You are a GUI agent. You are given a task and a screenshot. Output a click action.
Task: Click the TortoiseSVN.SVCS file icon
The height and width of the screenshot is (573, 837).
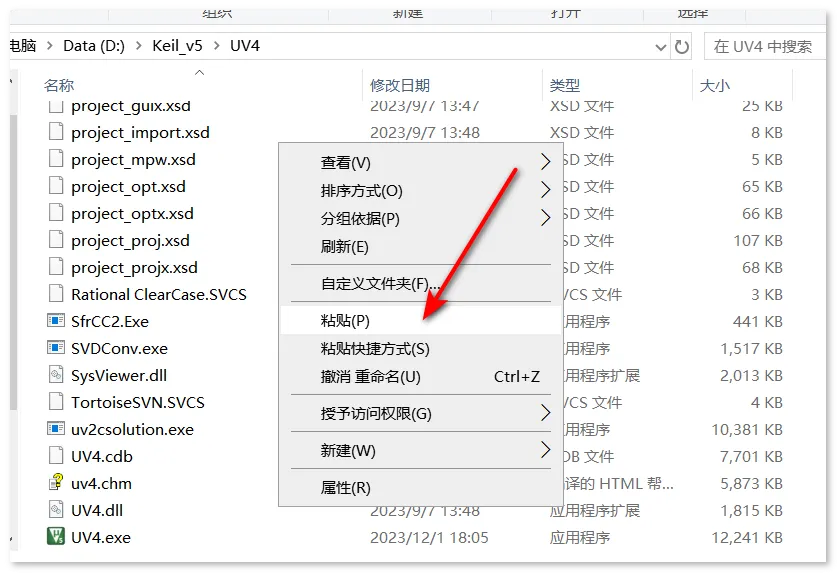coord(56,402)
